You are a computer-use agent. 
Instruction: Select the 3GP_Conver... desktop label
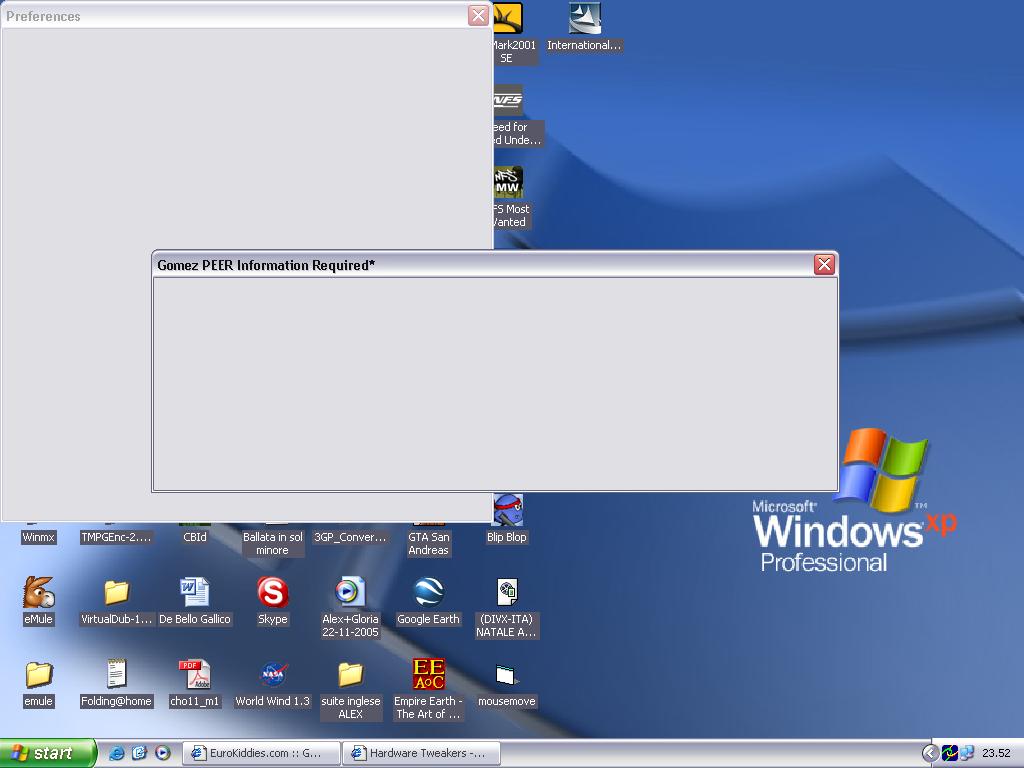(x=350, y=537)
